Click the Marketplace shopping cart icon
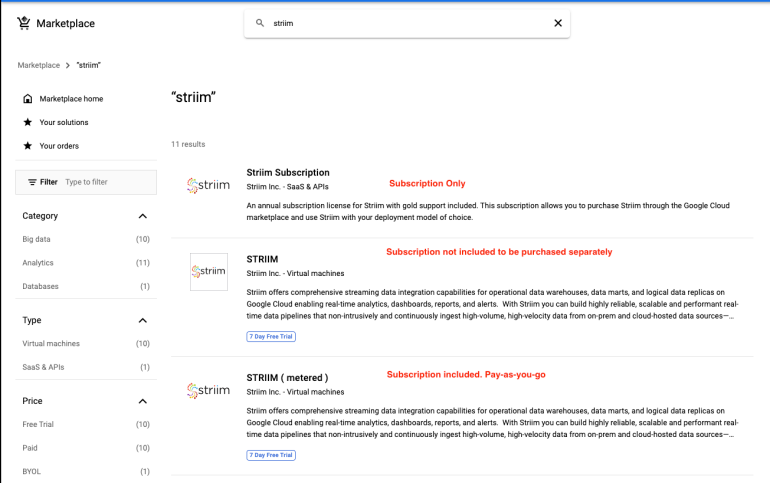 [x=23, y=23]
